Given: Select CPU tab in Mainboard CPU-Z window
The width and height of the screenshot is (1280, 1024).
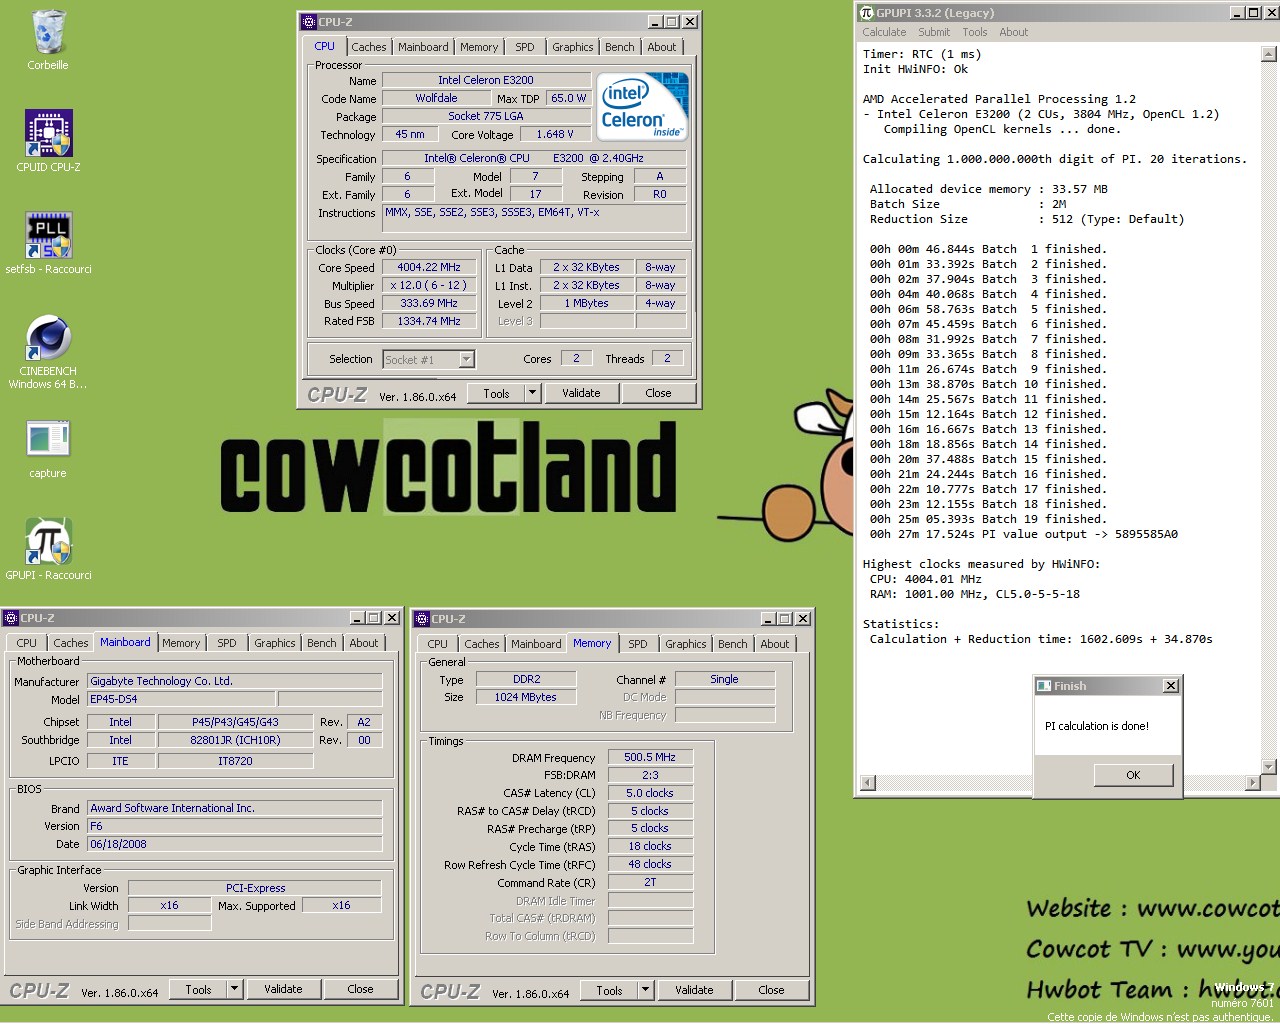Looking at the screenshot, I should click(27, 643).
